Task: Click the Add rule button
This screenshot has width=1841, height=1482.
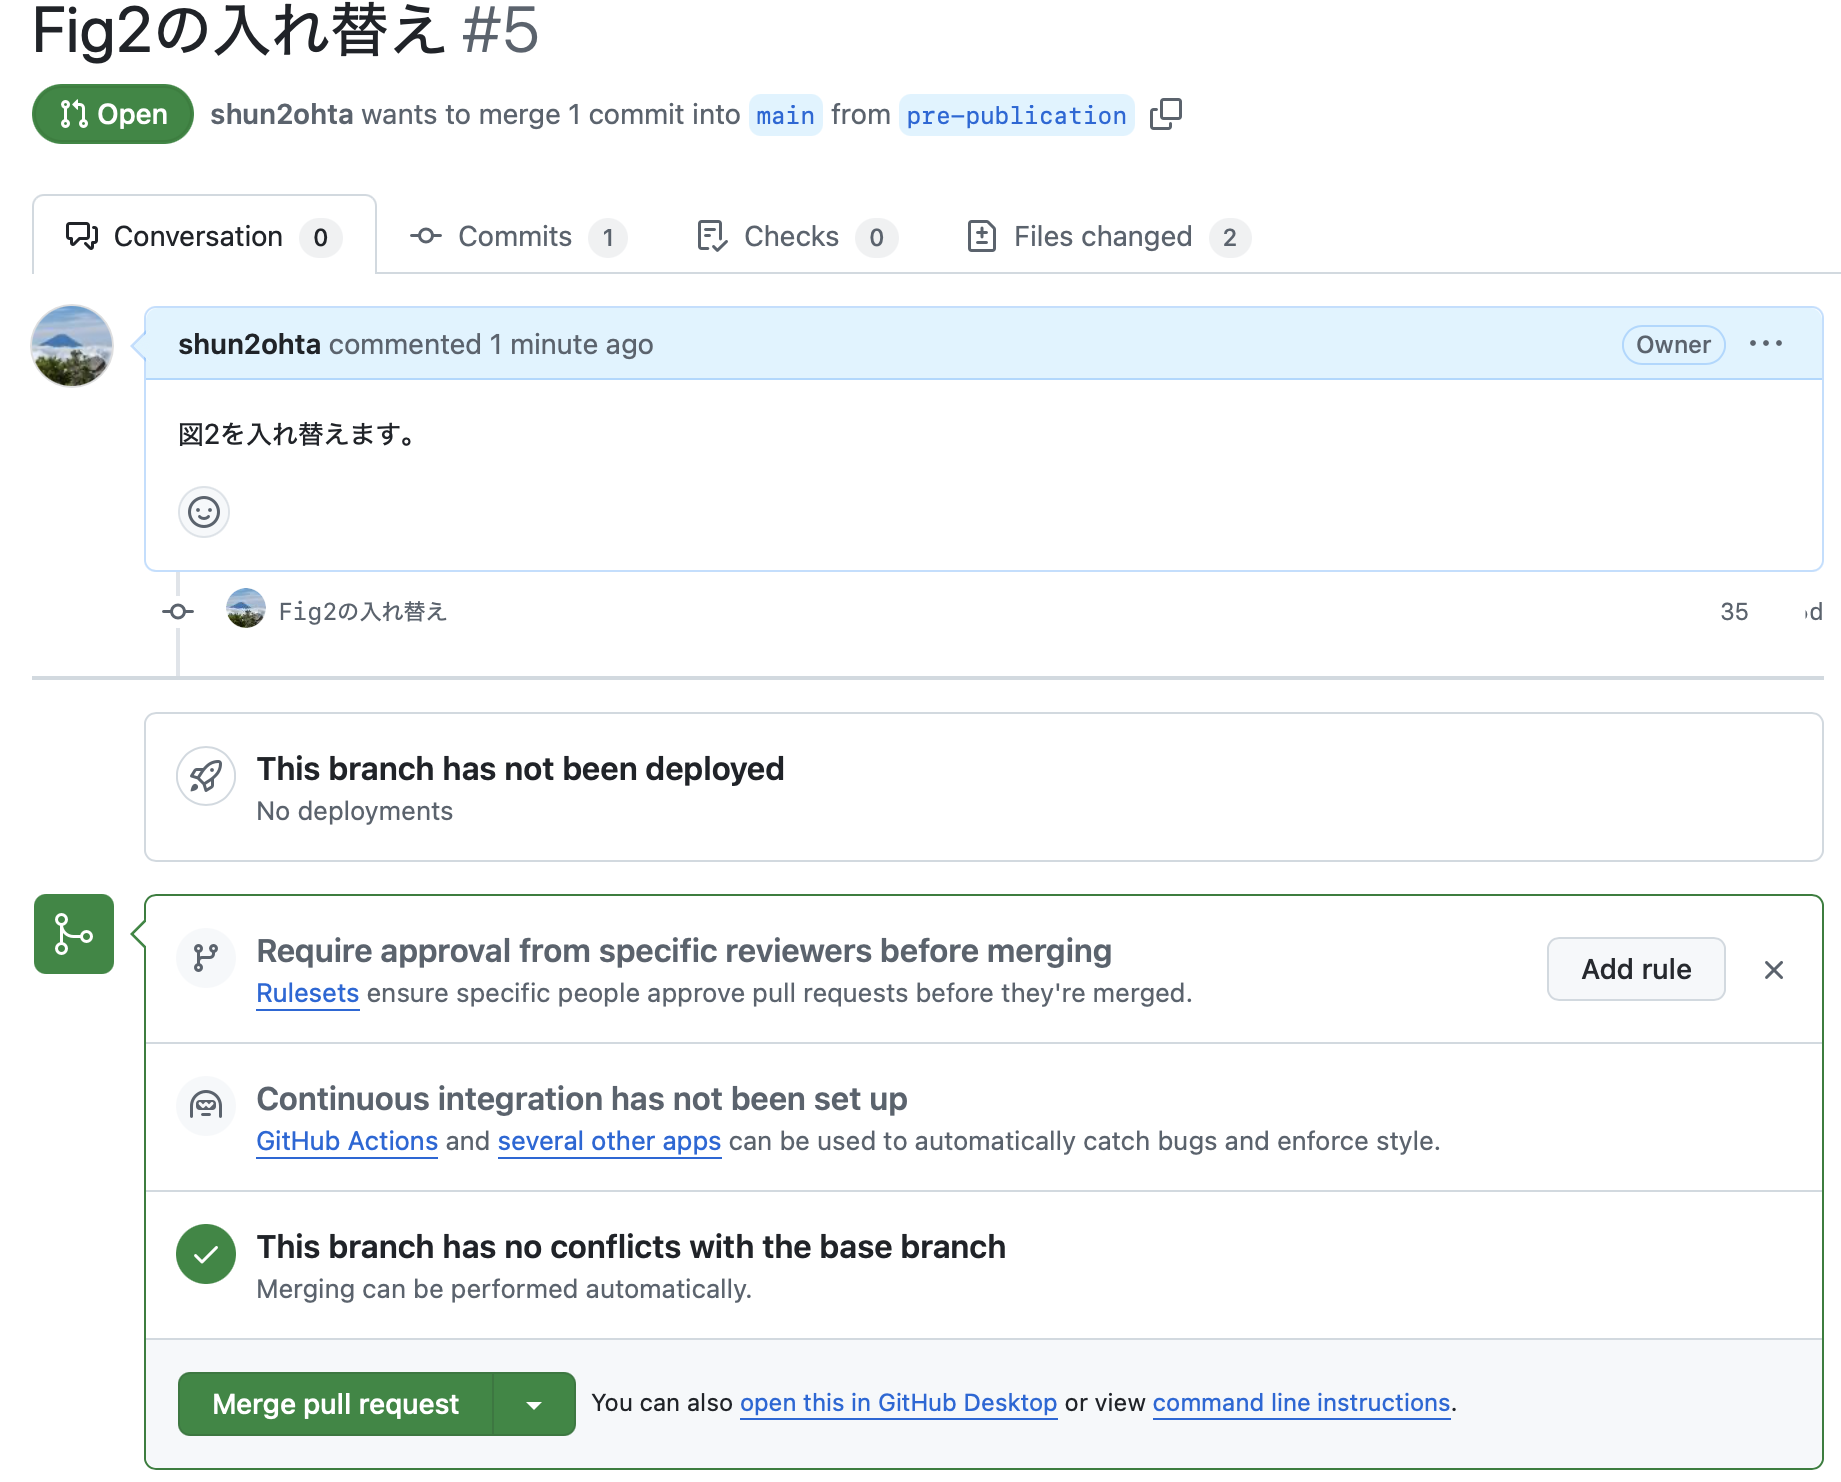Action: coord(1636,969)
